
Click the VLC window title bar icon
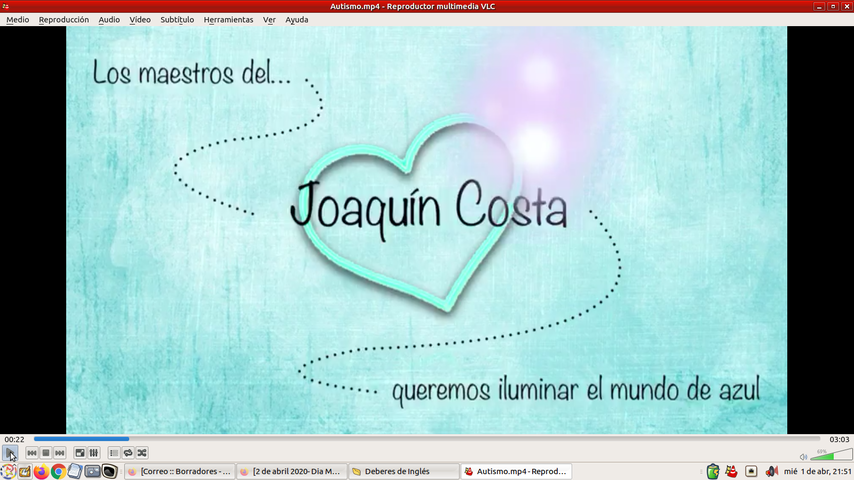[x=5, y=6]
